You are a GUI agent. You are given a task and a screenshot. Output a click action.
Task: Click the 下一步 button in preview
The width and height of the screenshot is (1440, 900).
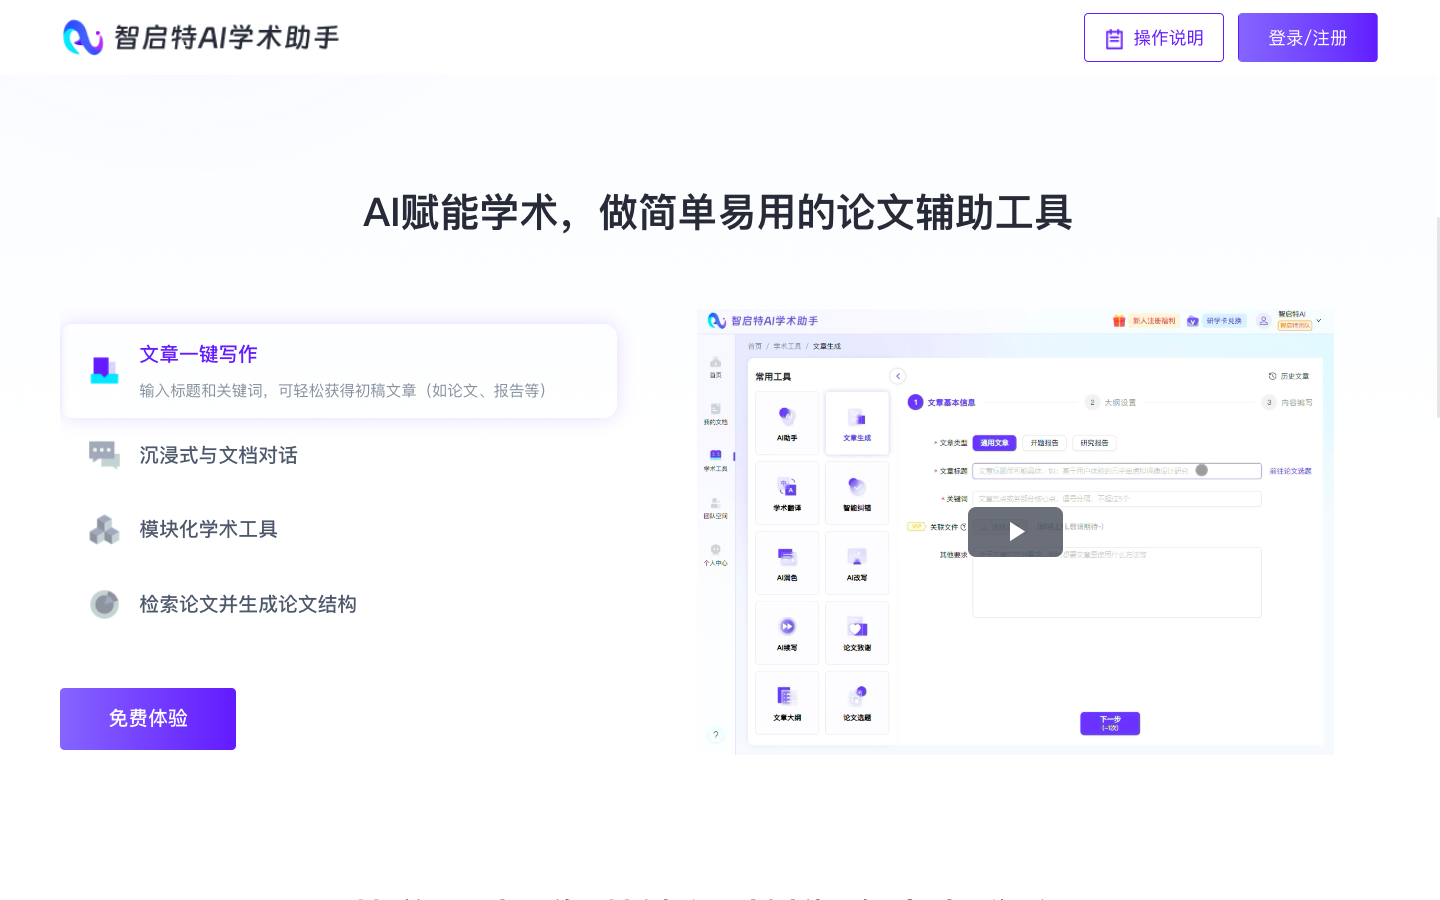[1110, 723]
